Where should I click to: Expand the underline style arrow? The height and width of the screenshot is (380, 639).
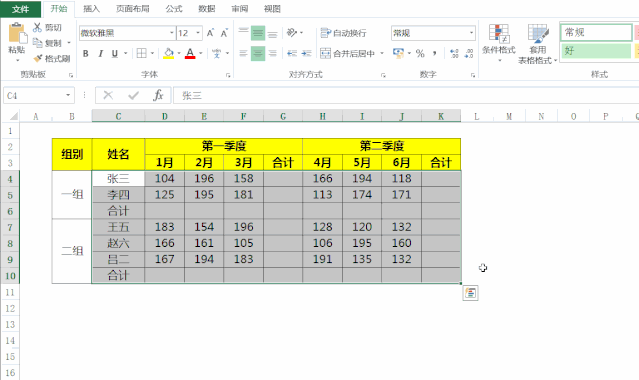(x=126, y=53)
